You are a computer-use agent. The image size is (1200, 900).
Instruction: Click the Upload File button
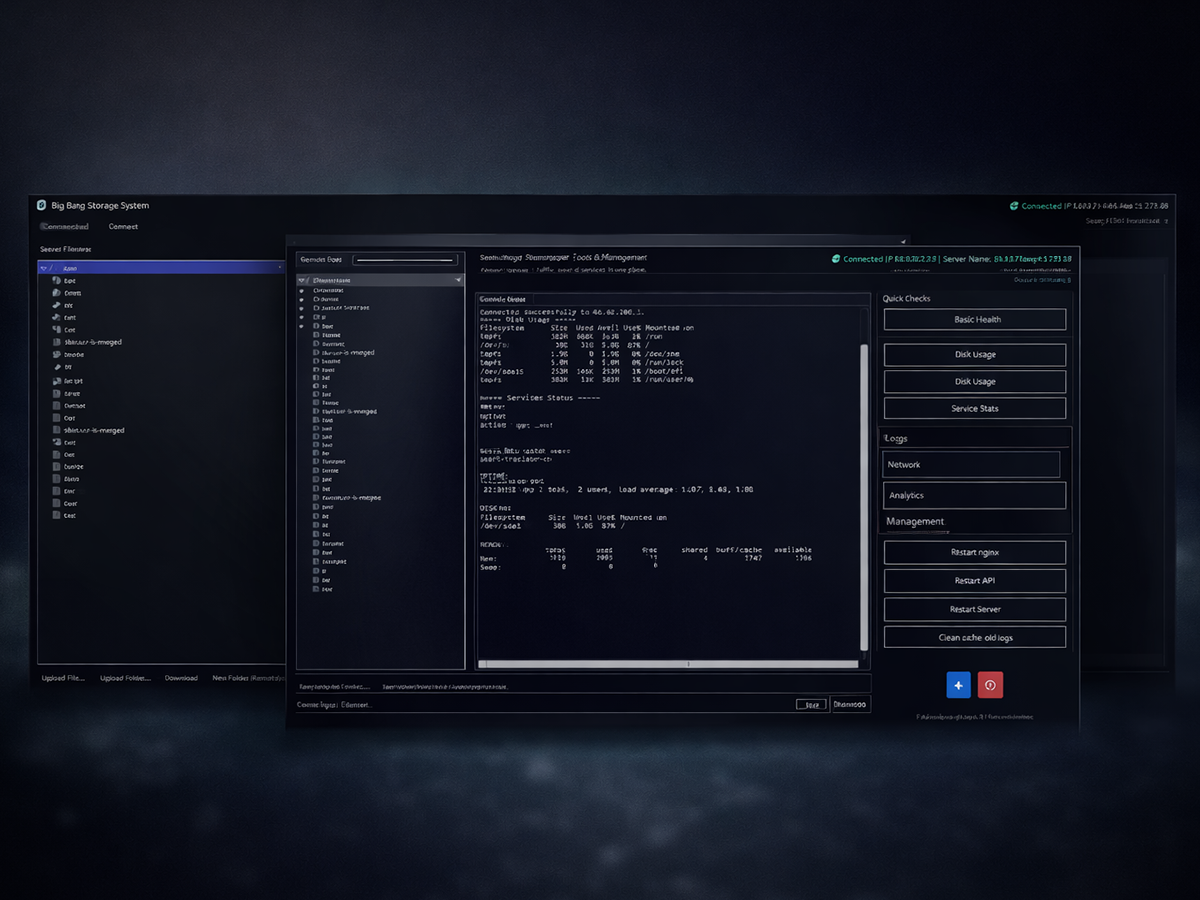(x=63, y=678)
